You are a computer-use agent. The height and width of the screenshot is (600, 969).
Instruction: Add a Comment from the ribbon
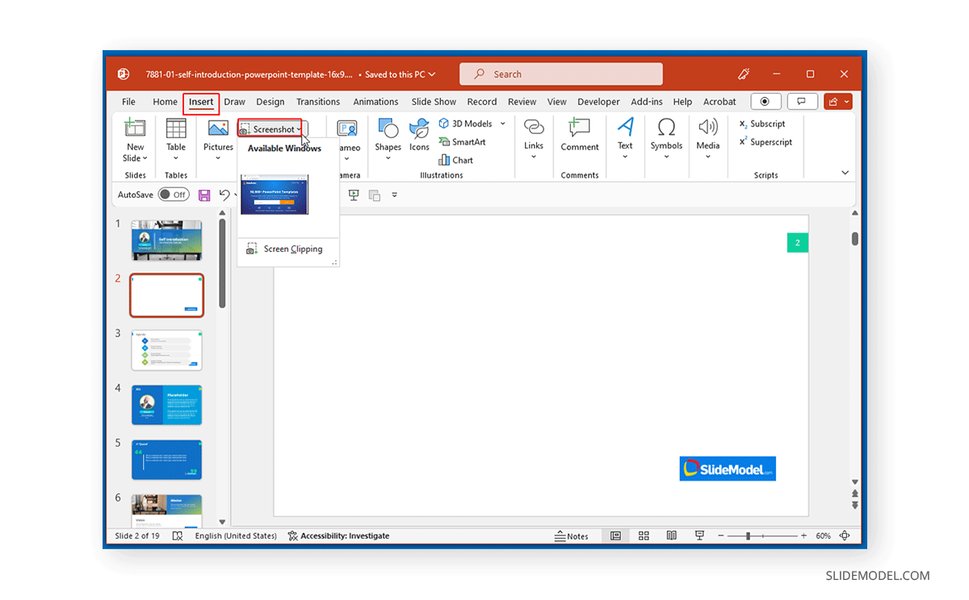(579, 136)
